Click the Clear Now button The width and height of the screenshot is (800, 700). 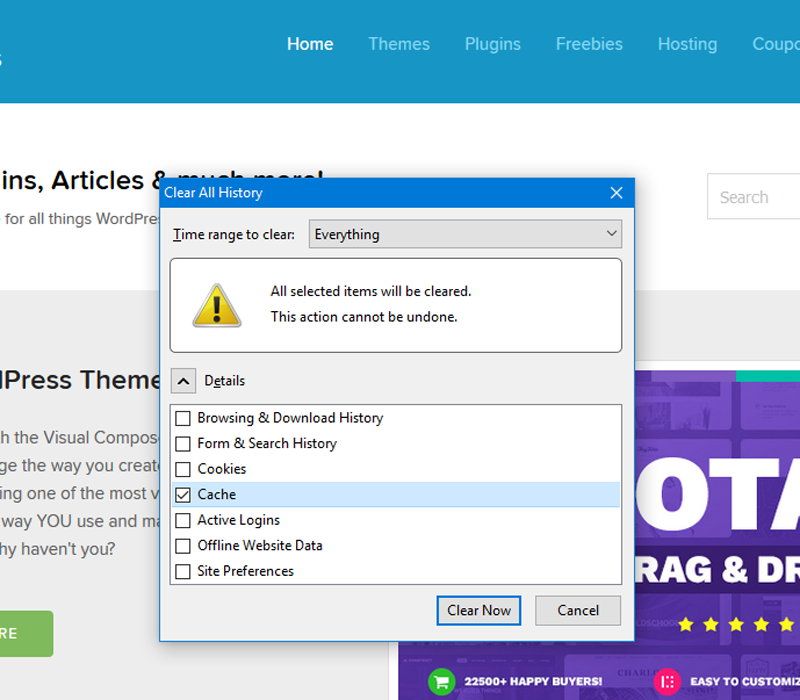tap(479, 610)
